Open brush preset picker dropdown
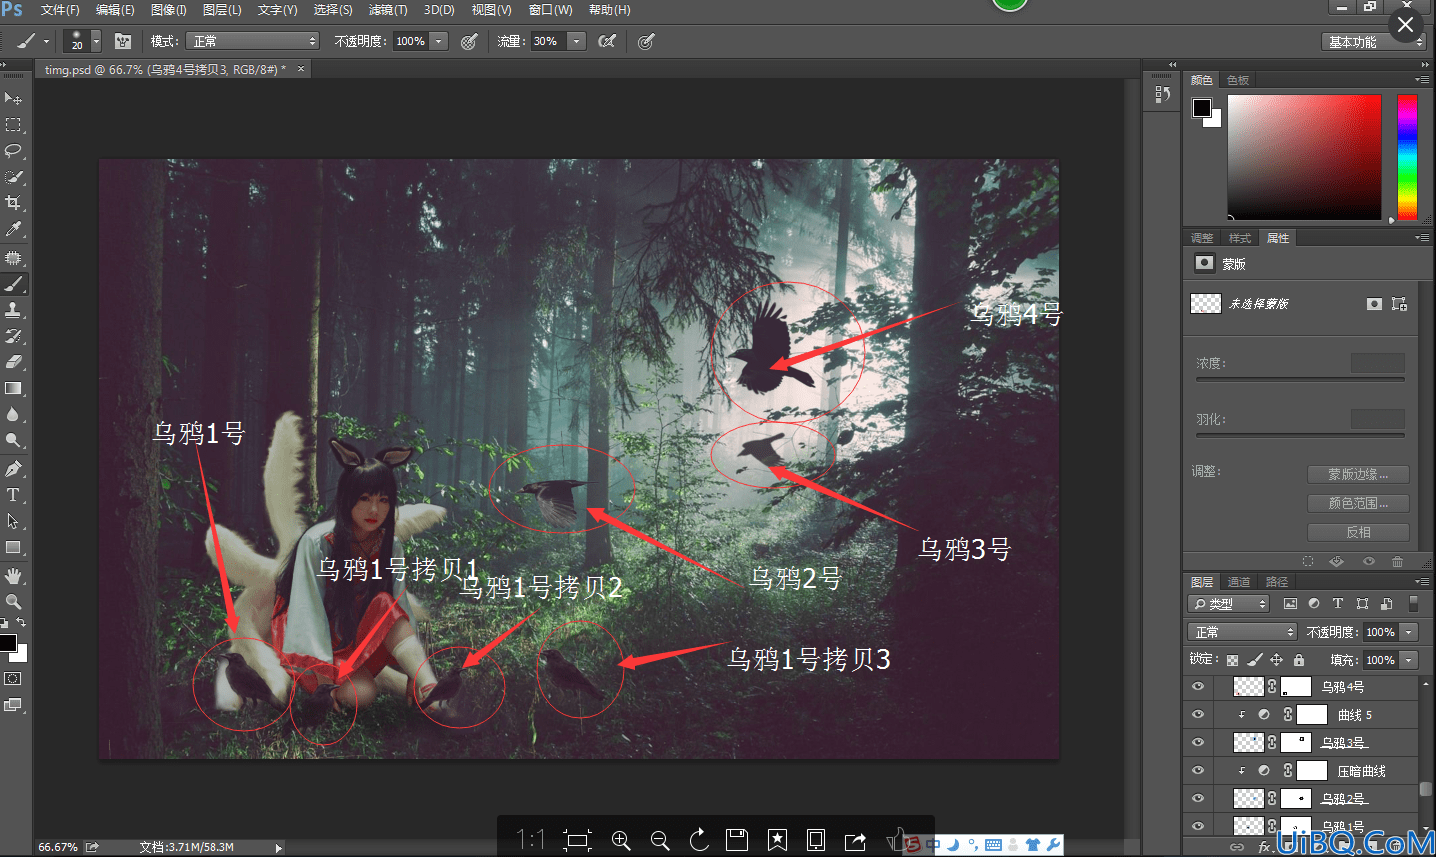Viewport: 1436px width, 857px height. (96, 41)
